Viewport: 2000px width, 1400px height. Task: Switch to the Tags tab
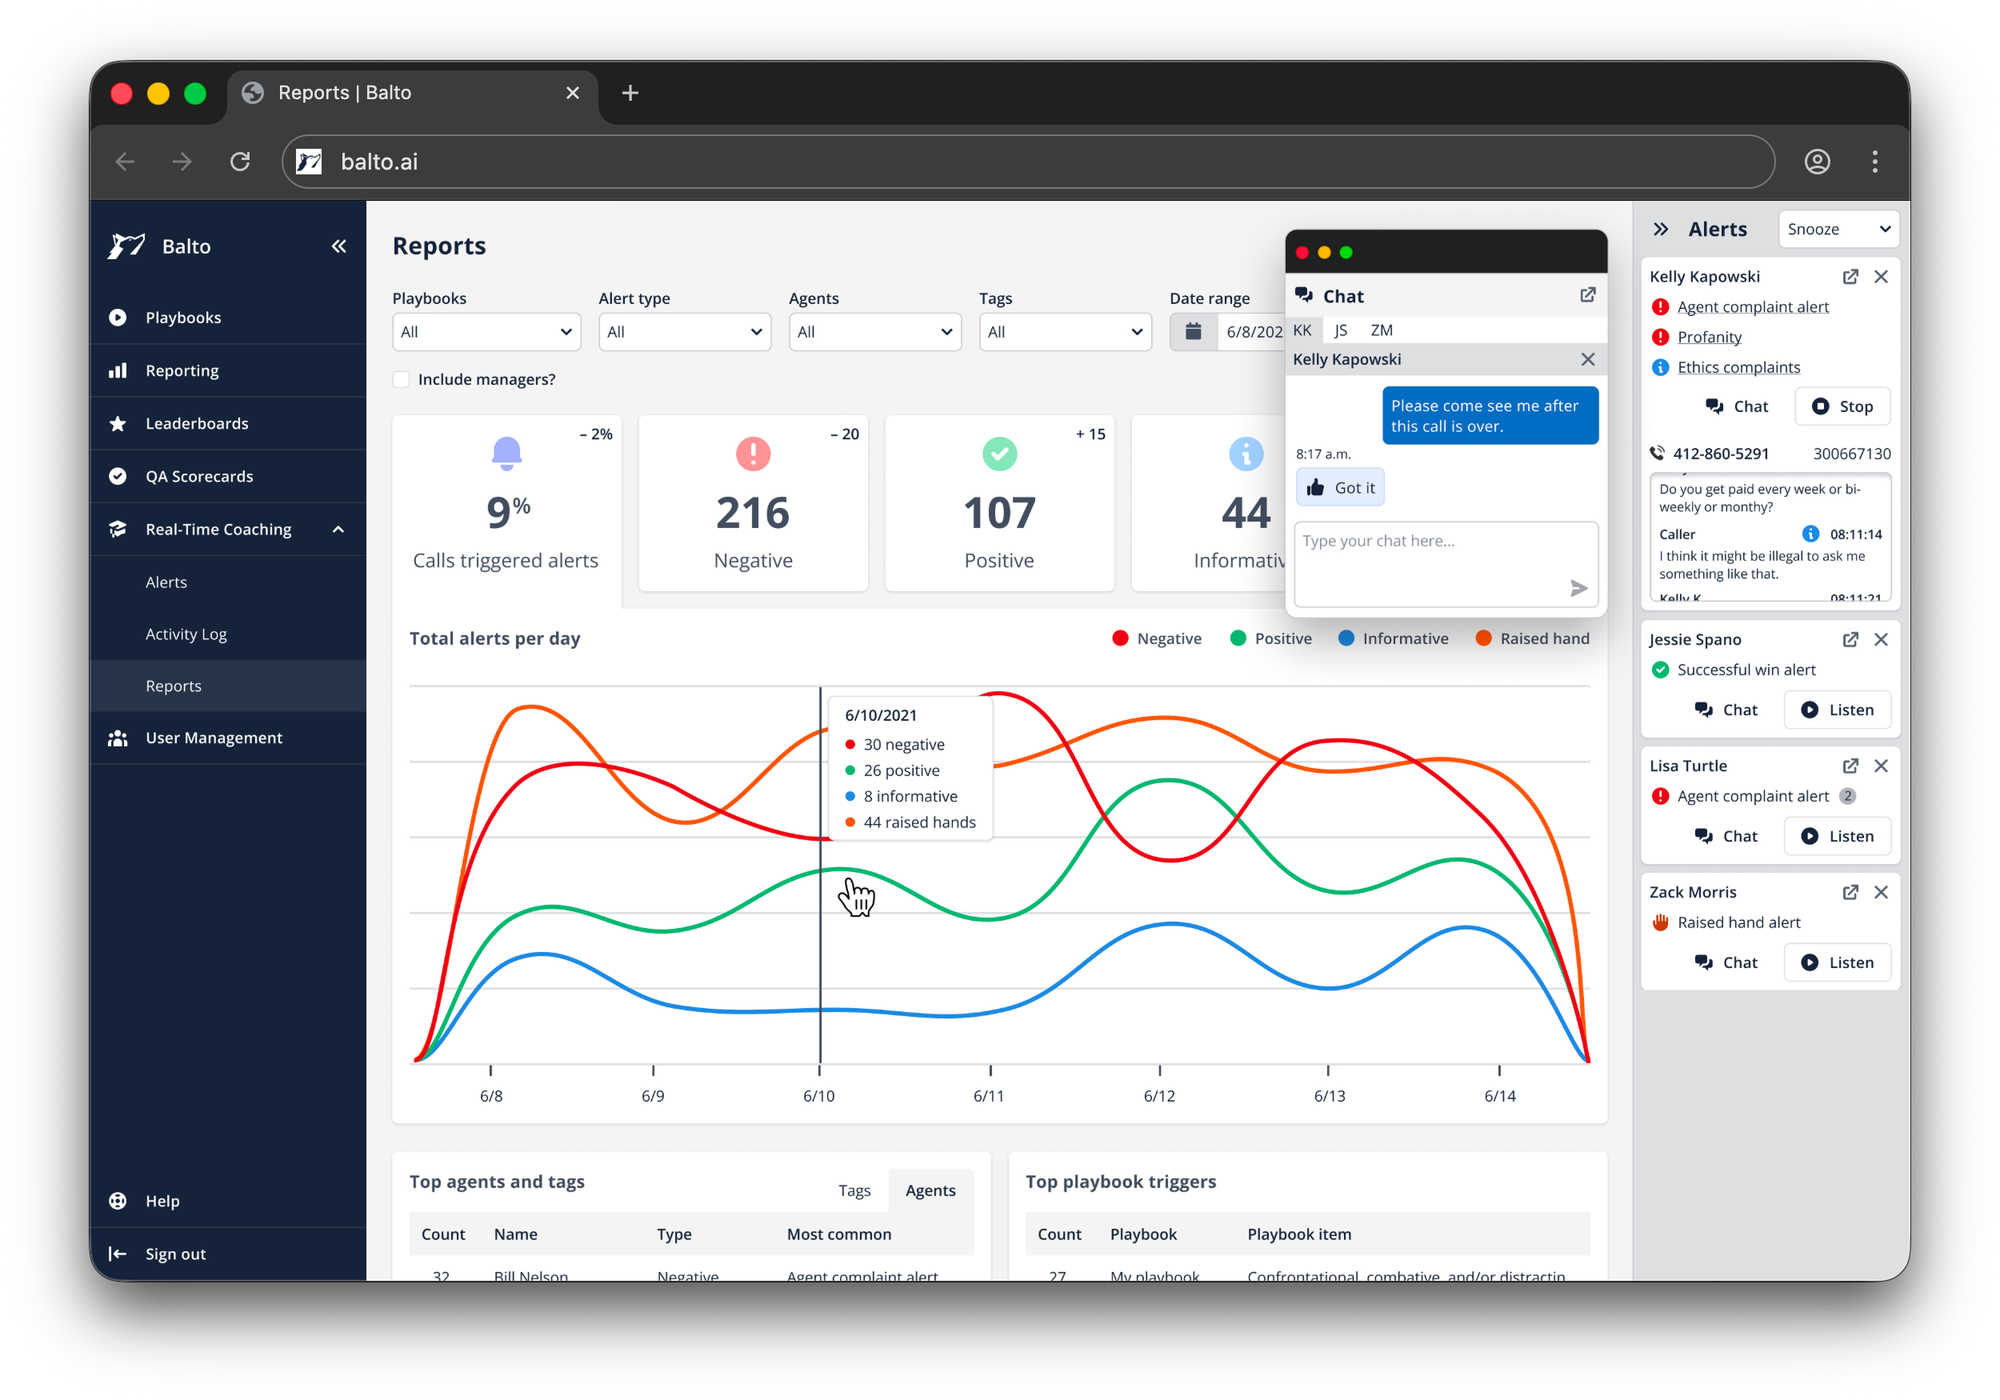pyautogui.click(x=854, y=1190)
